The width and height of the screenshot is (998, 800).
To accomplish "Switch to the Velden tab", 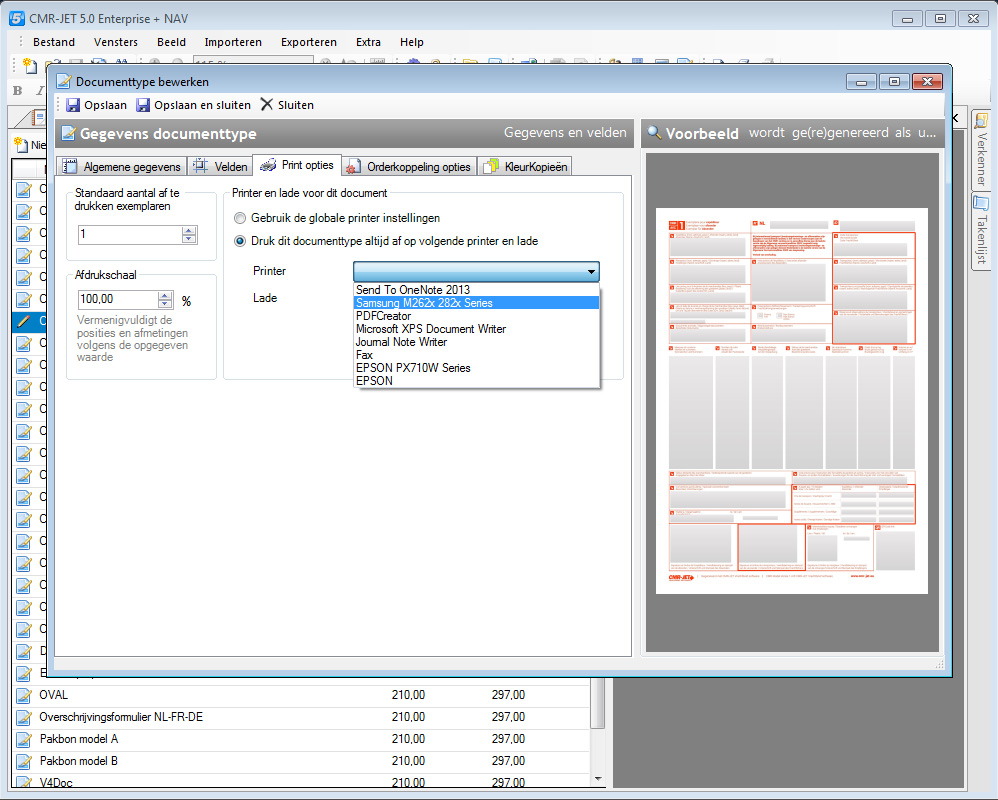I will point(220,167).
